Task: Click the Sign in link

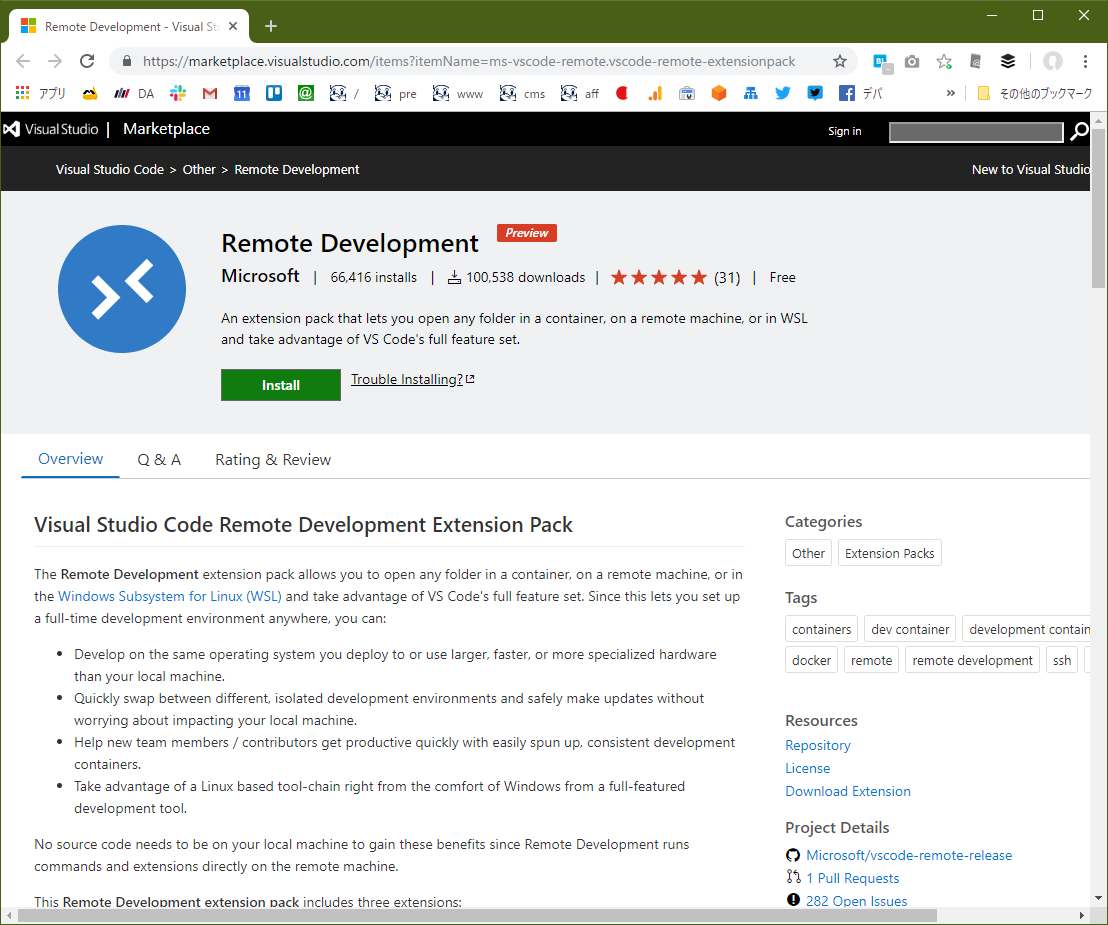Action: click(844, 131)
